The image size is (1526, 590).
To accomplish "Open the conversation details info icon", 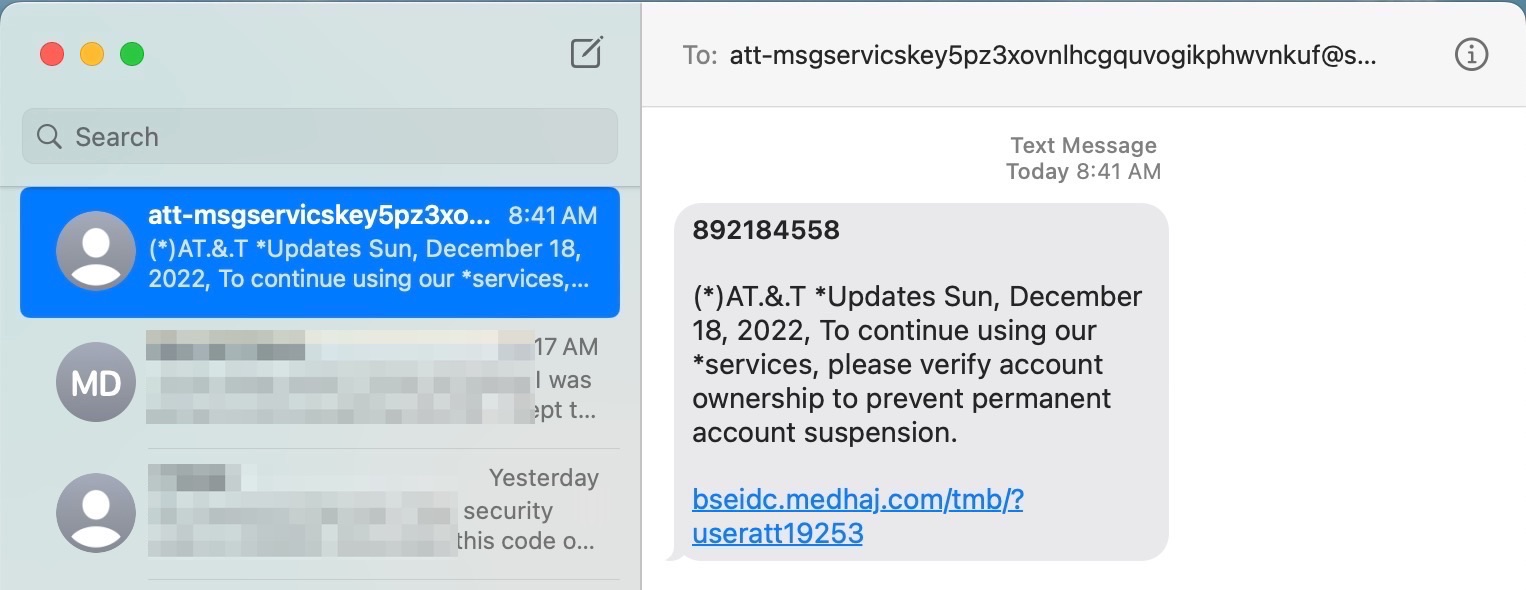I will [x=1471, y=56].
